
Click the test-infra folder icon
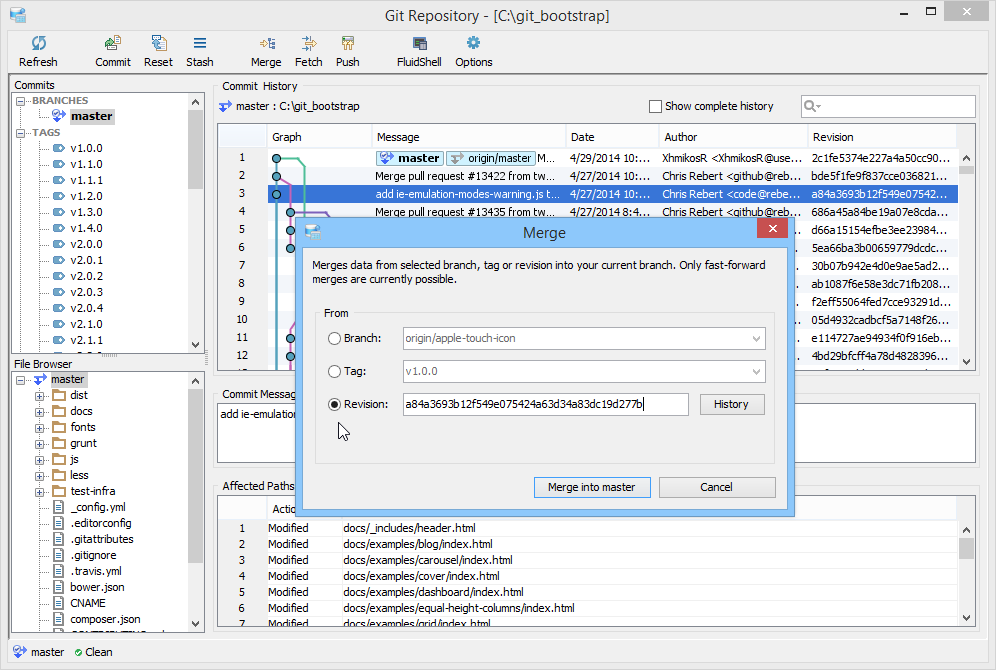click(59, 491)
